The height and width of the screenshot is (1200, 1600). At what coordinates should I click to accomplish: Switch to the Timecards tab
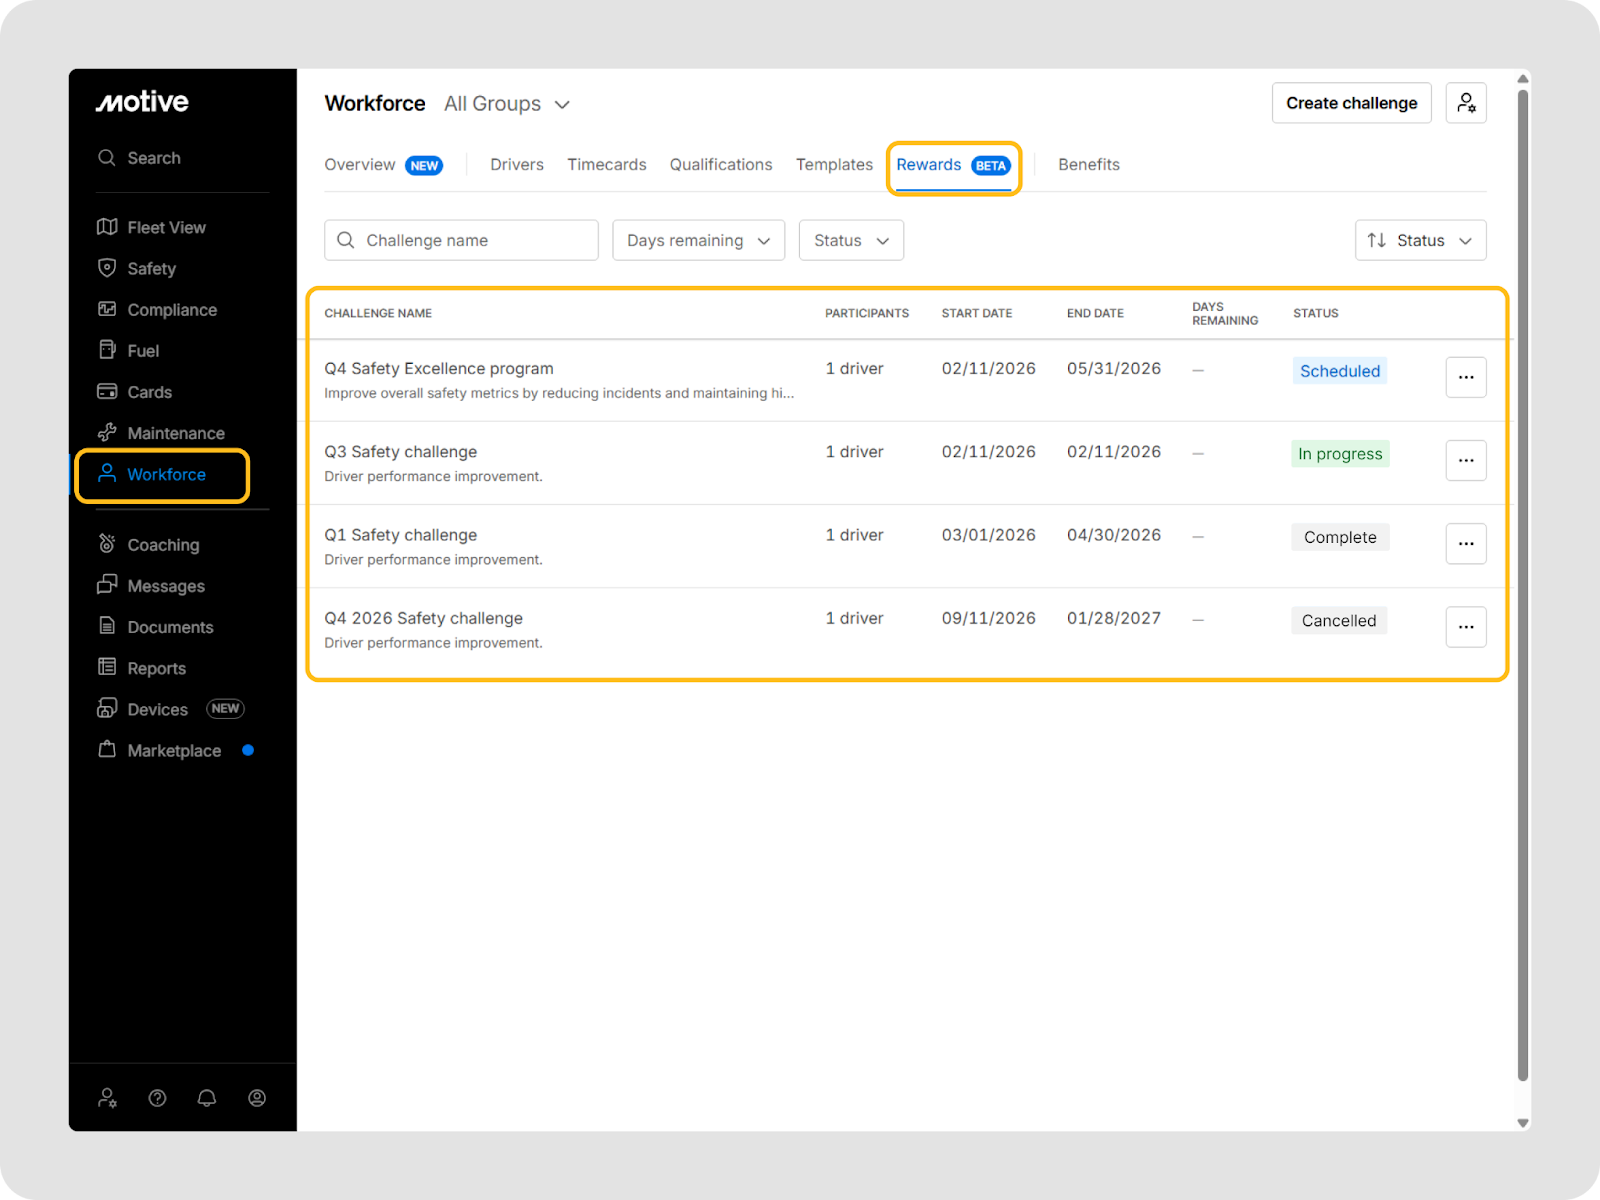point(606,165)
